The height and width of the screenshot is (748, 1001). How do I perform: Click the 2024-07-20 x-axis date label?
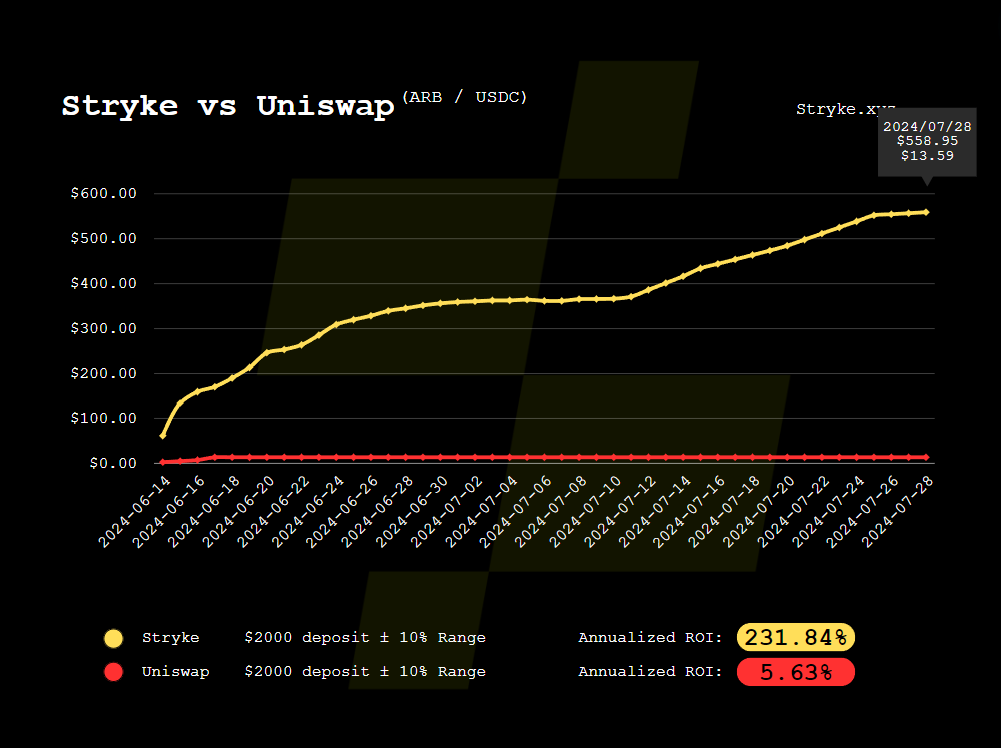759,511
